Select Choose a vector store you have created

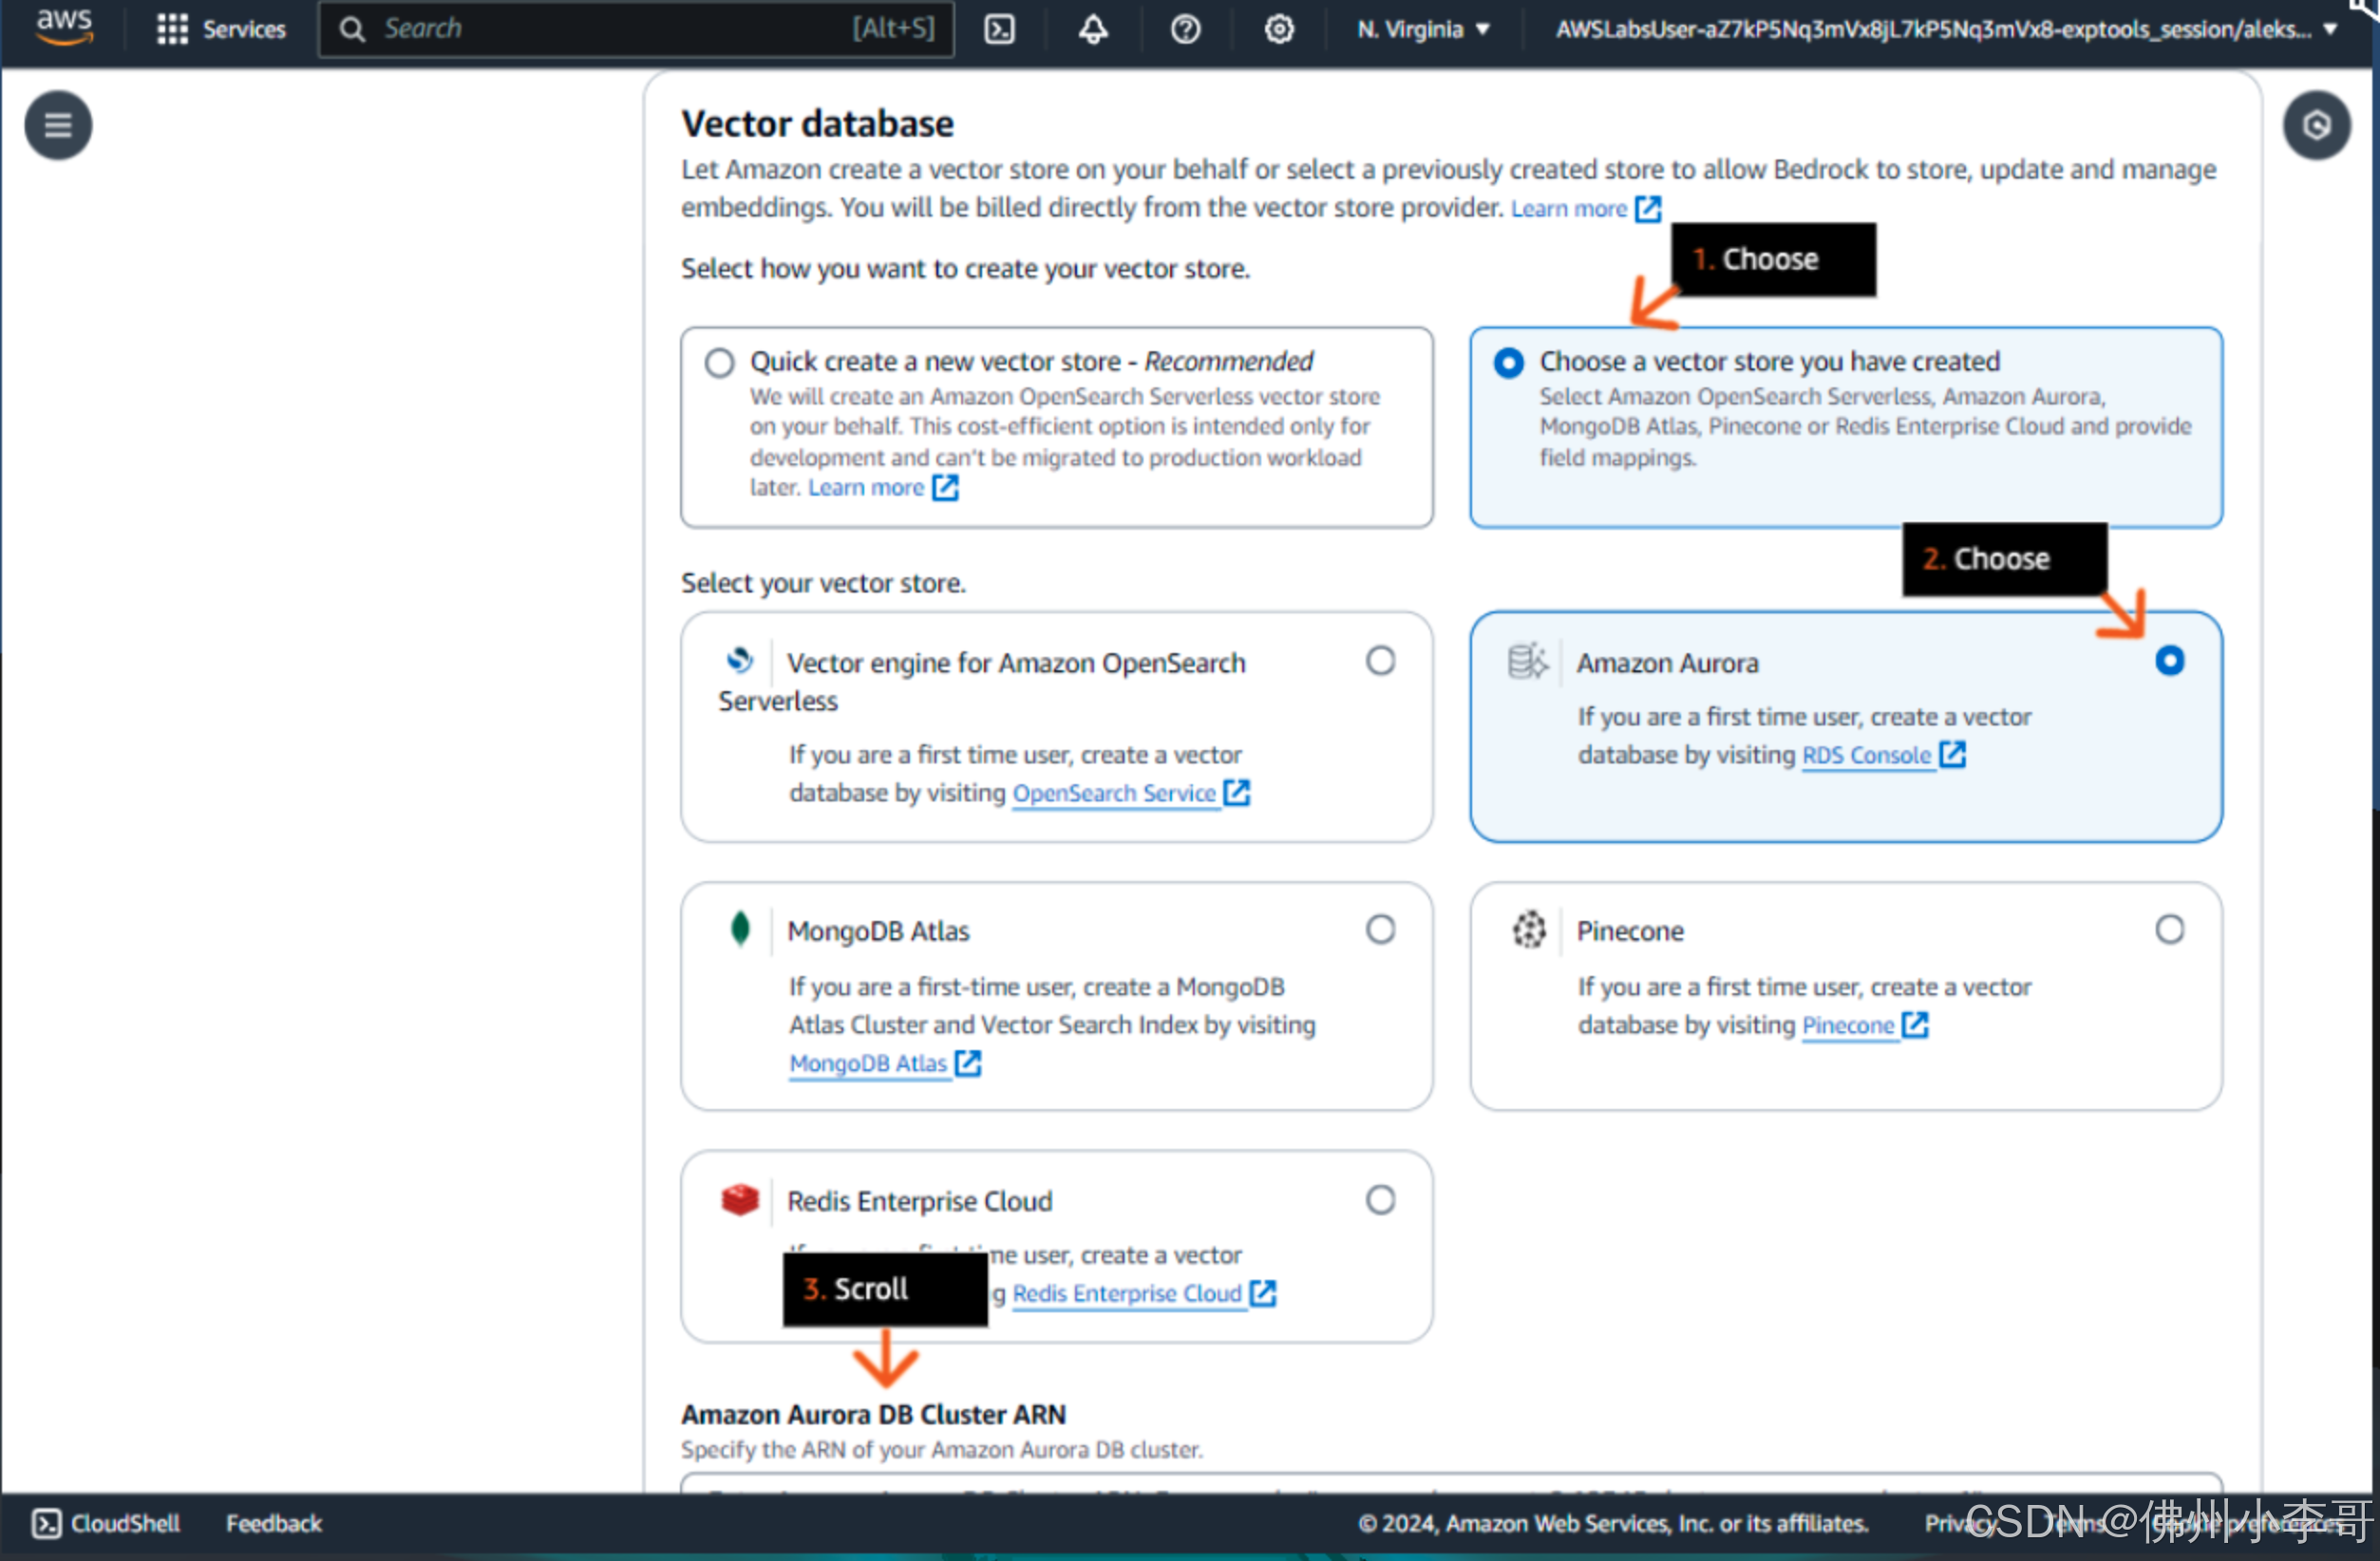tap(1508, 362)
